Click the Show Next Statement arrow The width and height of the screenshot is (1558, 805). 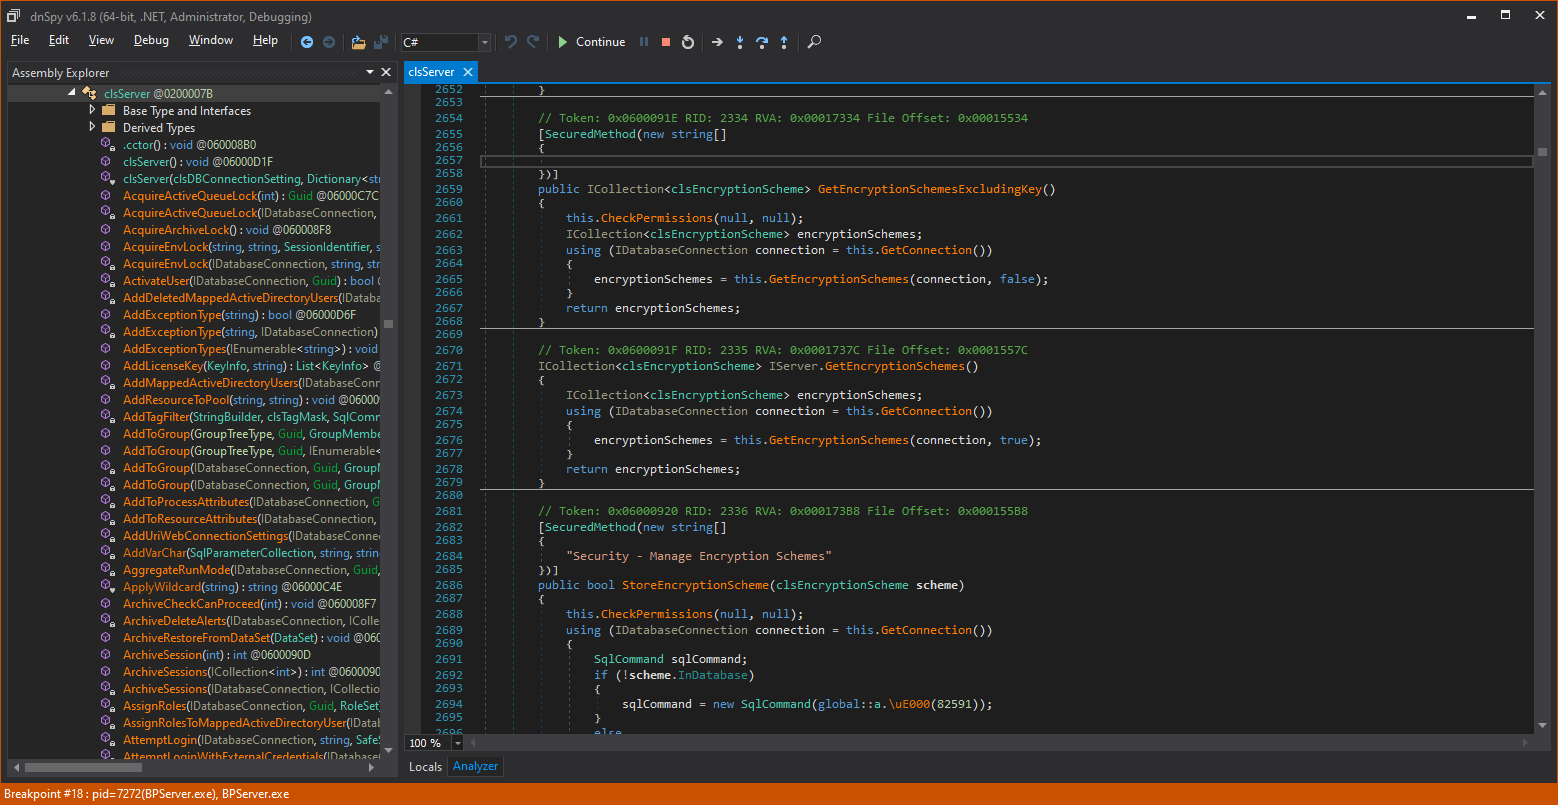click(x=717, y=42)
